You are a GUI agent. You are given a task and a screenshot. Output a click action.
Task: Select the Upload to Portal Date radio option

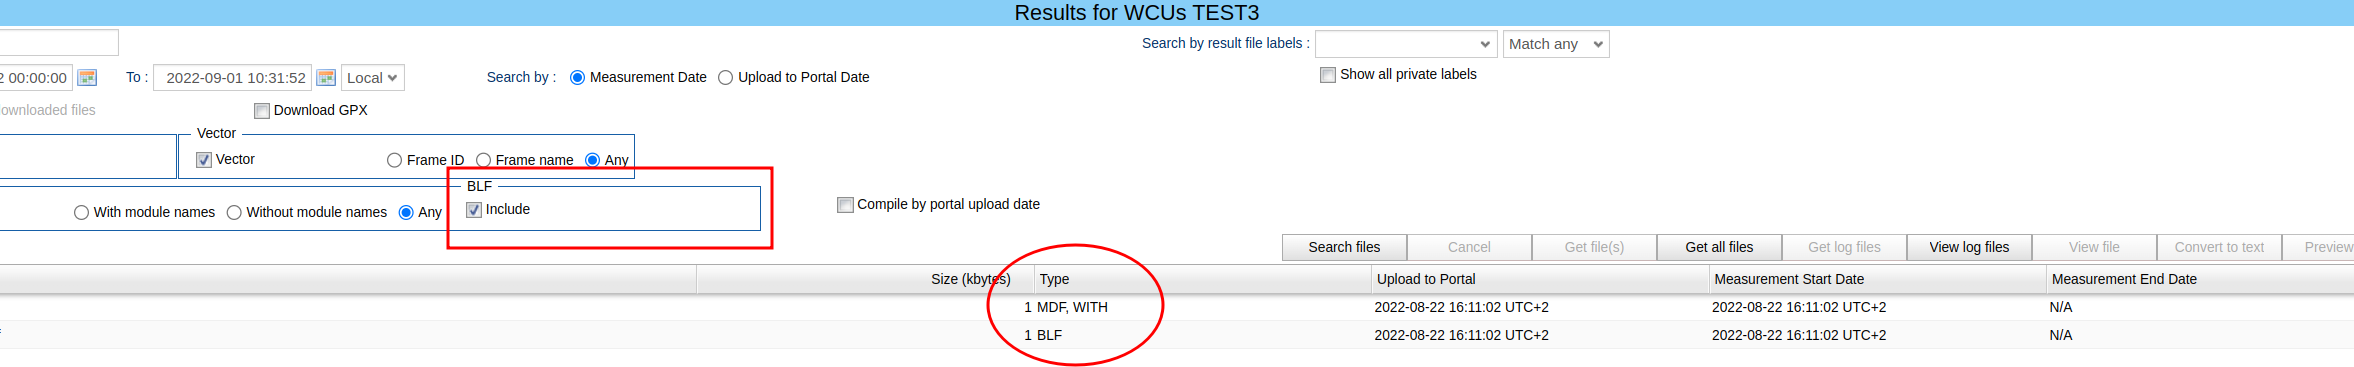point(726,78)
